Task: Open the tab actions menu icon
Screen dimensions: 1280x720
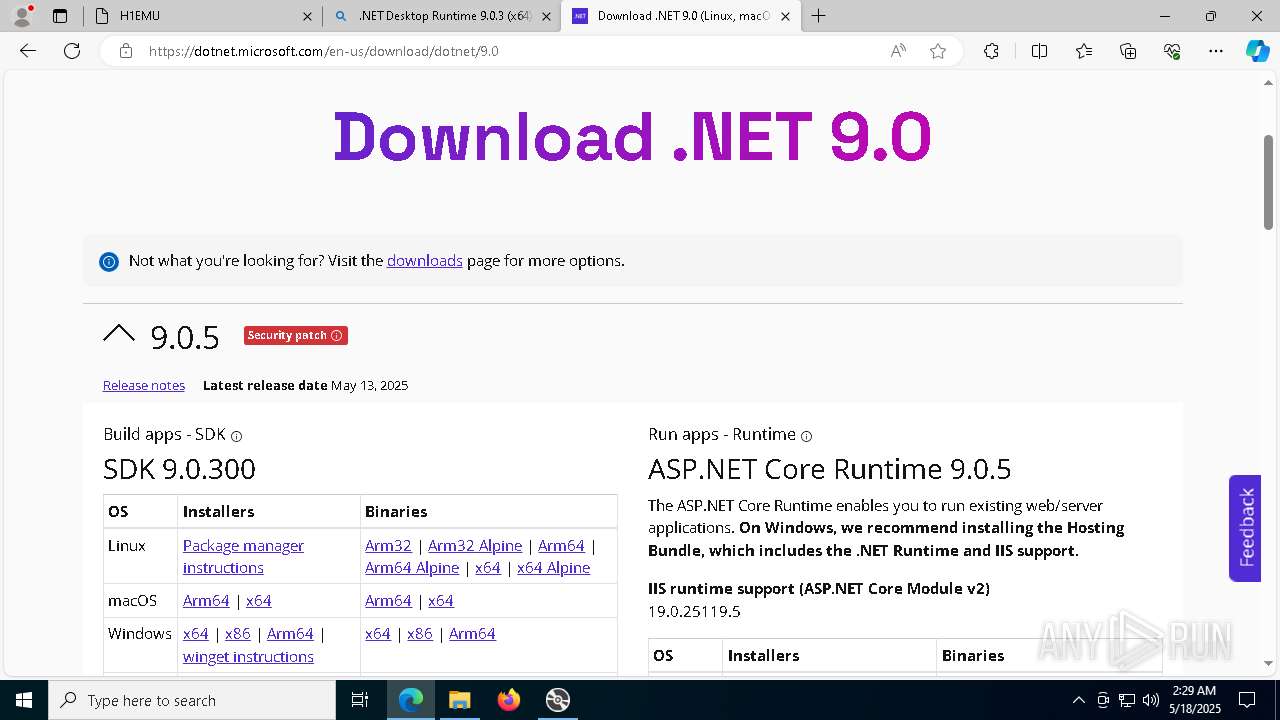Action: point(60,16)
